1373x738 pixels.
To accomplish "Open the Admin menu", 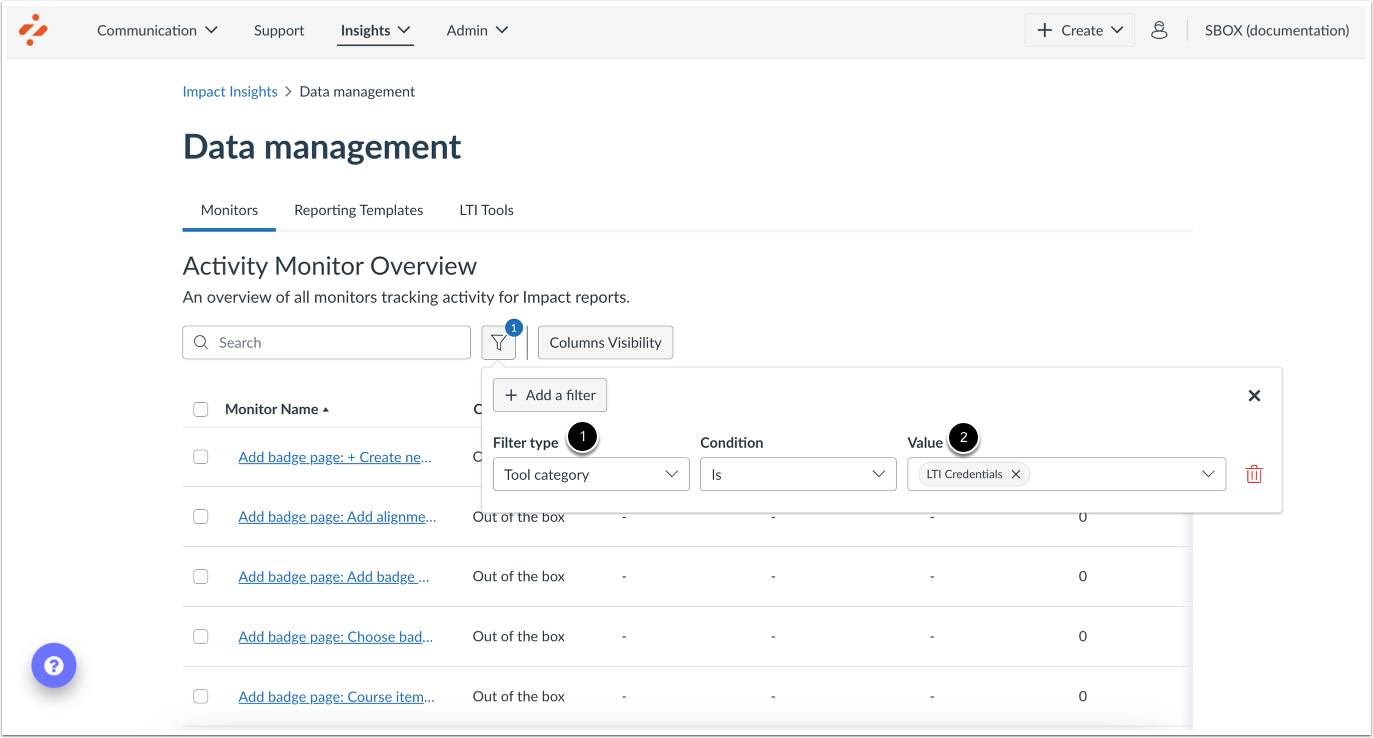I will tap(477, 30).
